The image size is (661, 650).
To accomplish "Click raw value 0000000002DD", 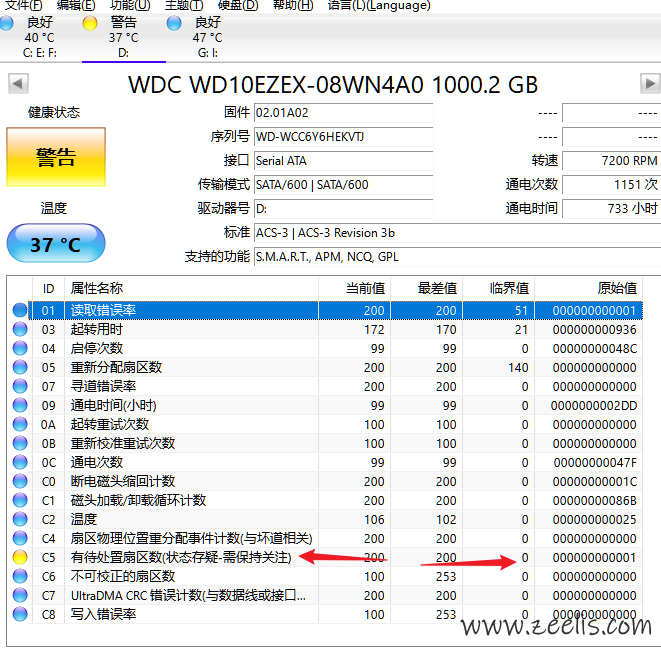I will 594,406.
